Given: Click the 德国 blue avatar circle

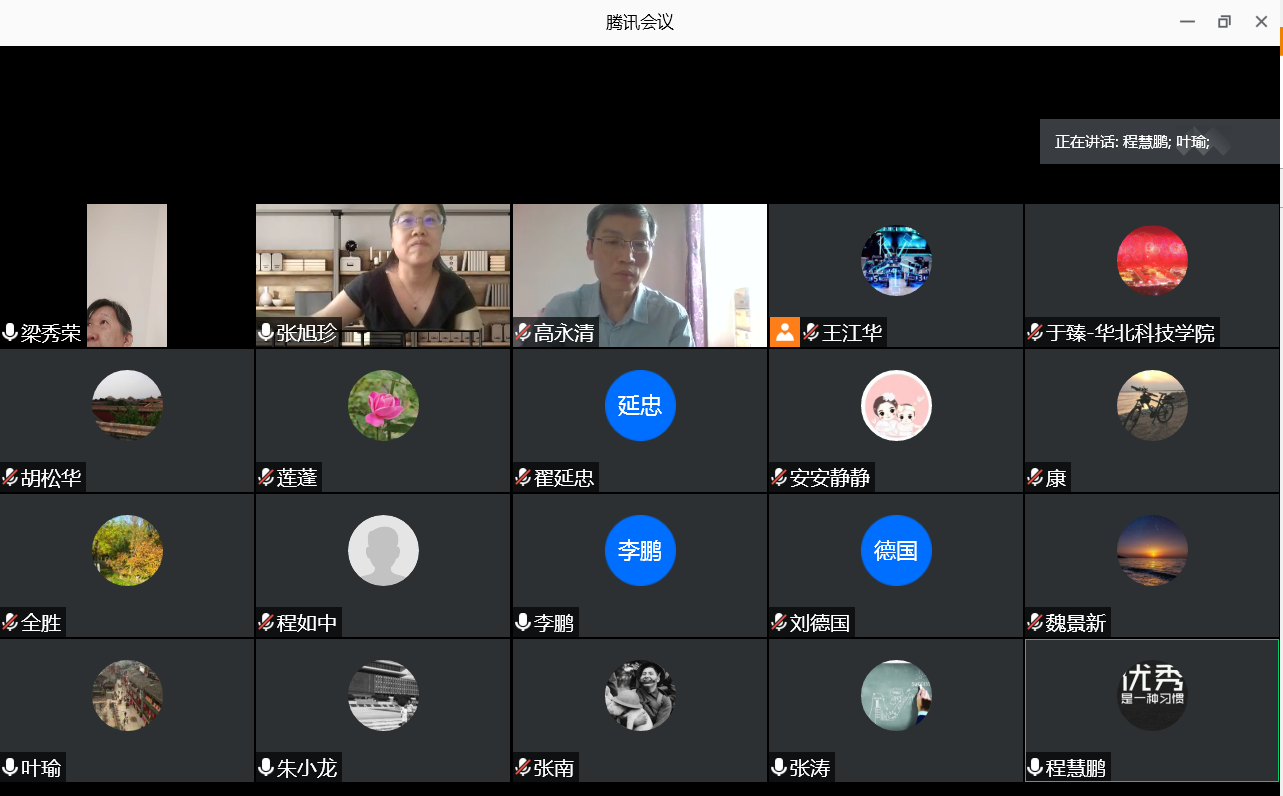Looking at the screenshot, I should click(x=896, y=550).
